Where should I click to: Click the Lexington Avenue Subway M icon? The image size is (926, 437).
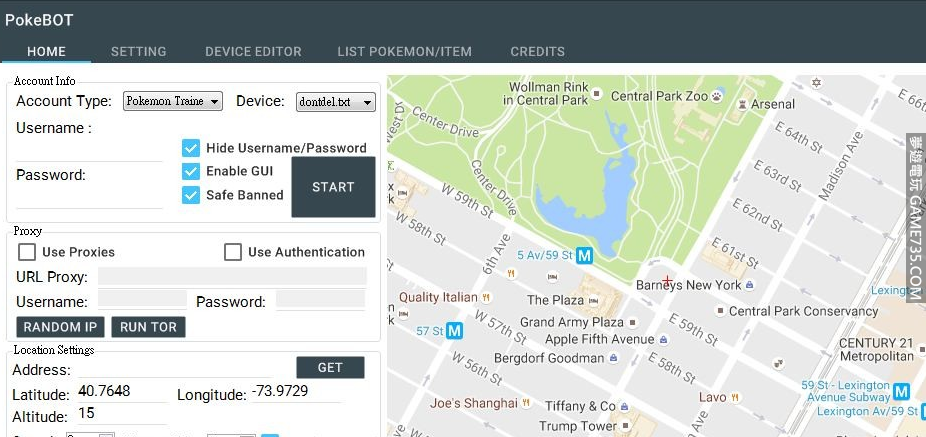901,391
